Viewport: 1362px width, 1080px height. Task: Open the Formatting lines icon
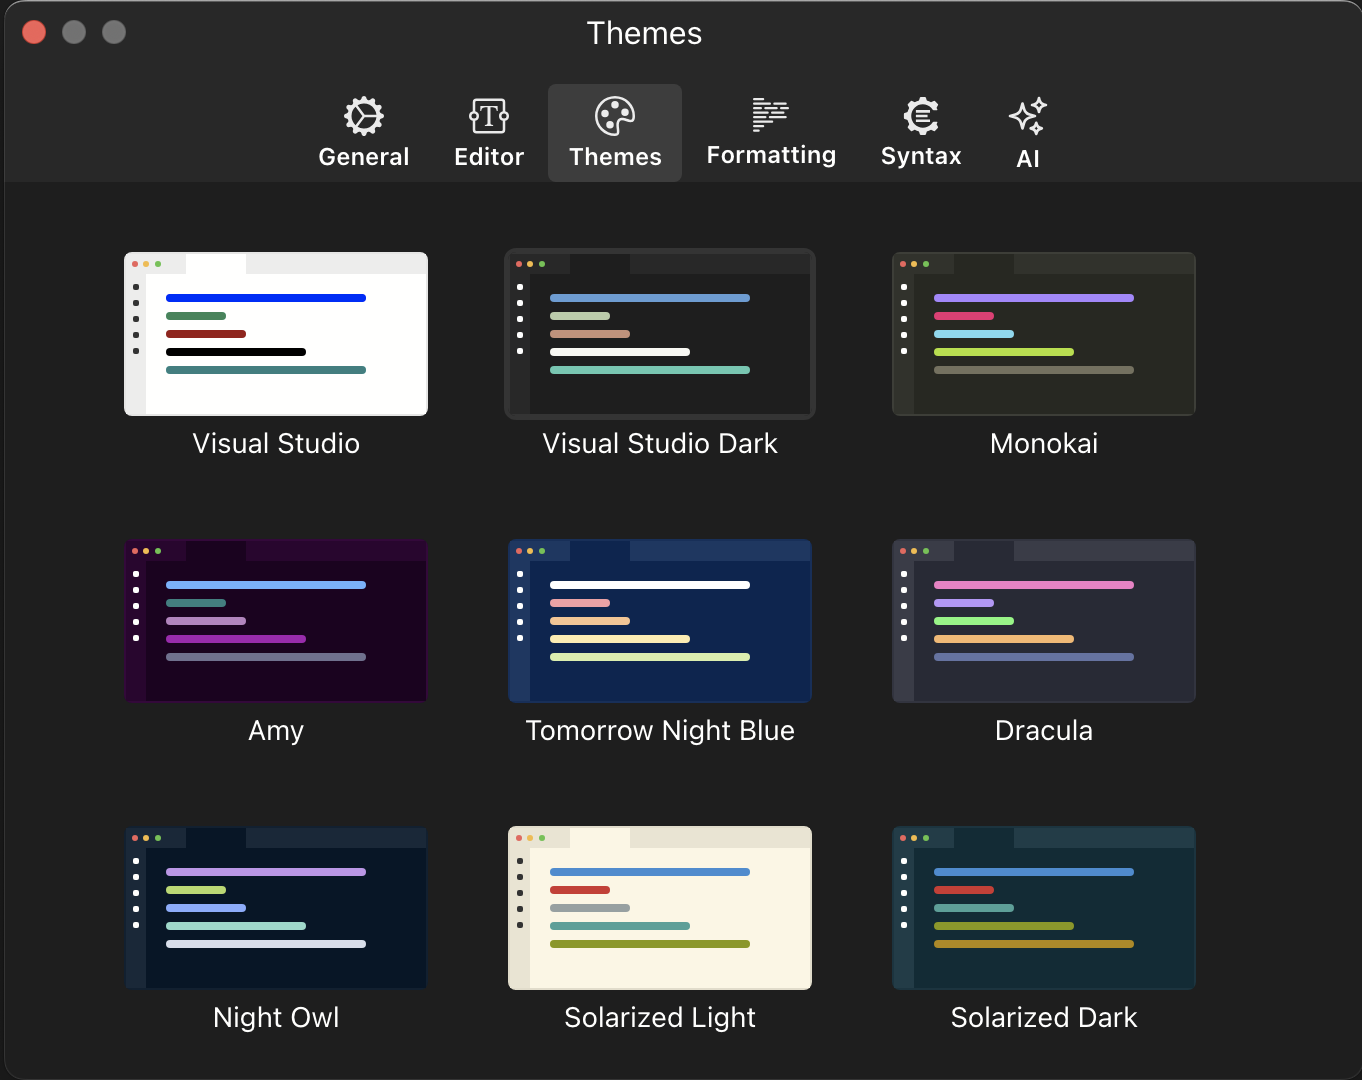point(771,115)
